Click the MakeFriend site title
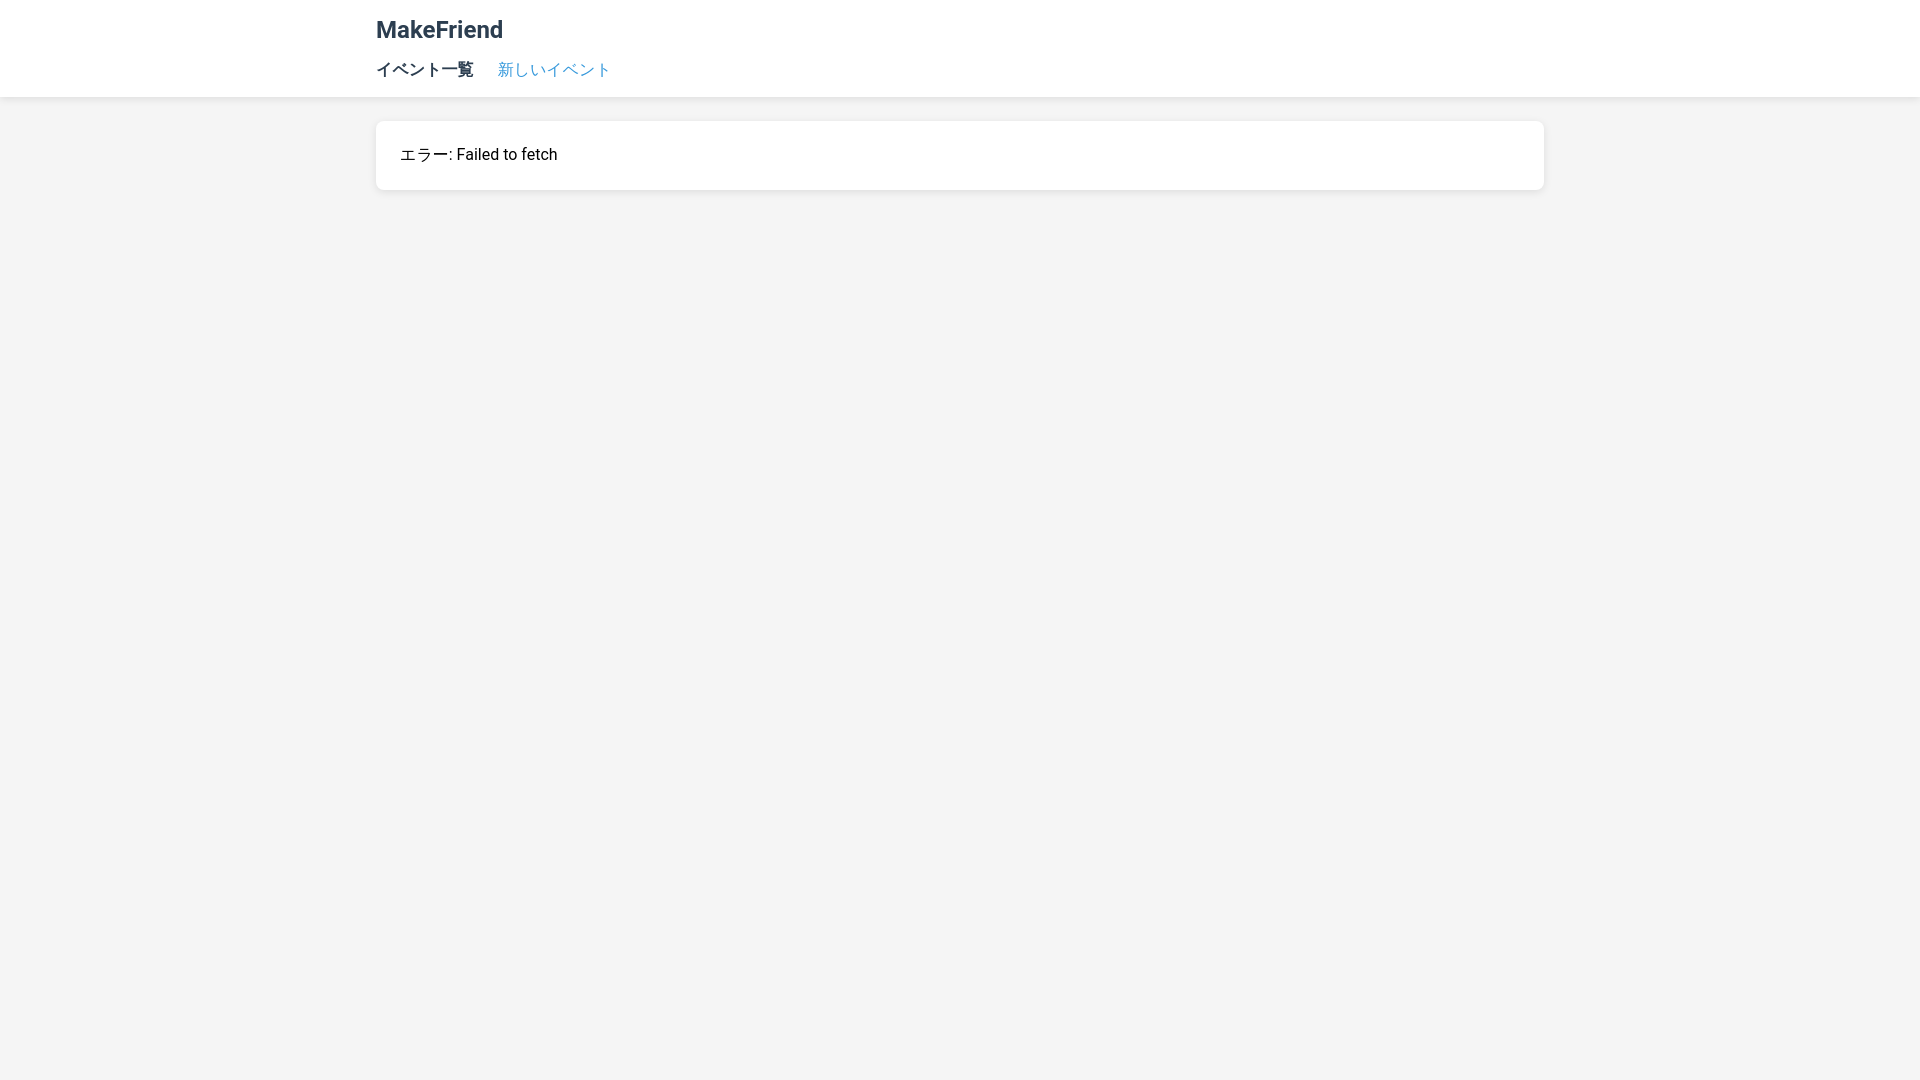This screenshot has height=1080, width=1920. pos(439,30)
